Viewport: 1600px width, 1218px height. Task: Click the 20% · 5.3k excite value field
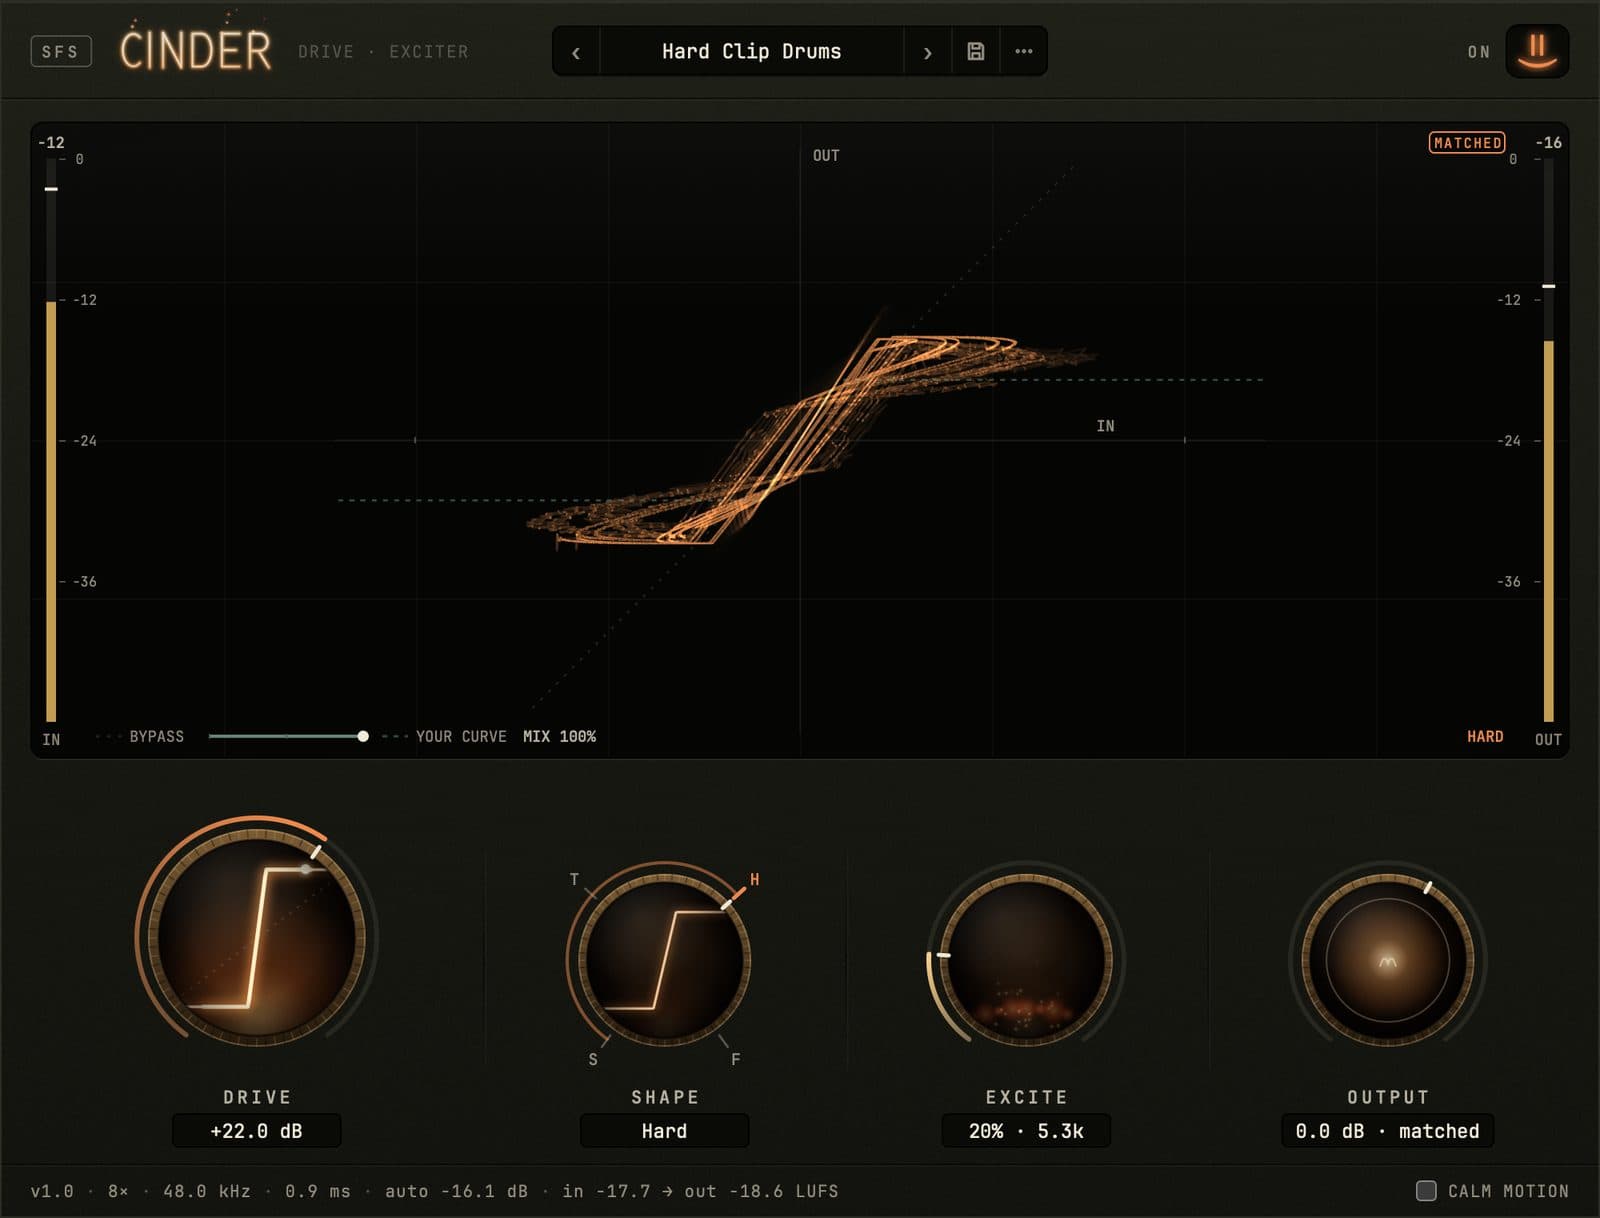pos(1026,1131)
